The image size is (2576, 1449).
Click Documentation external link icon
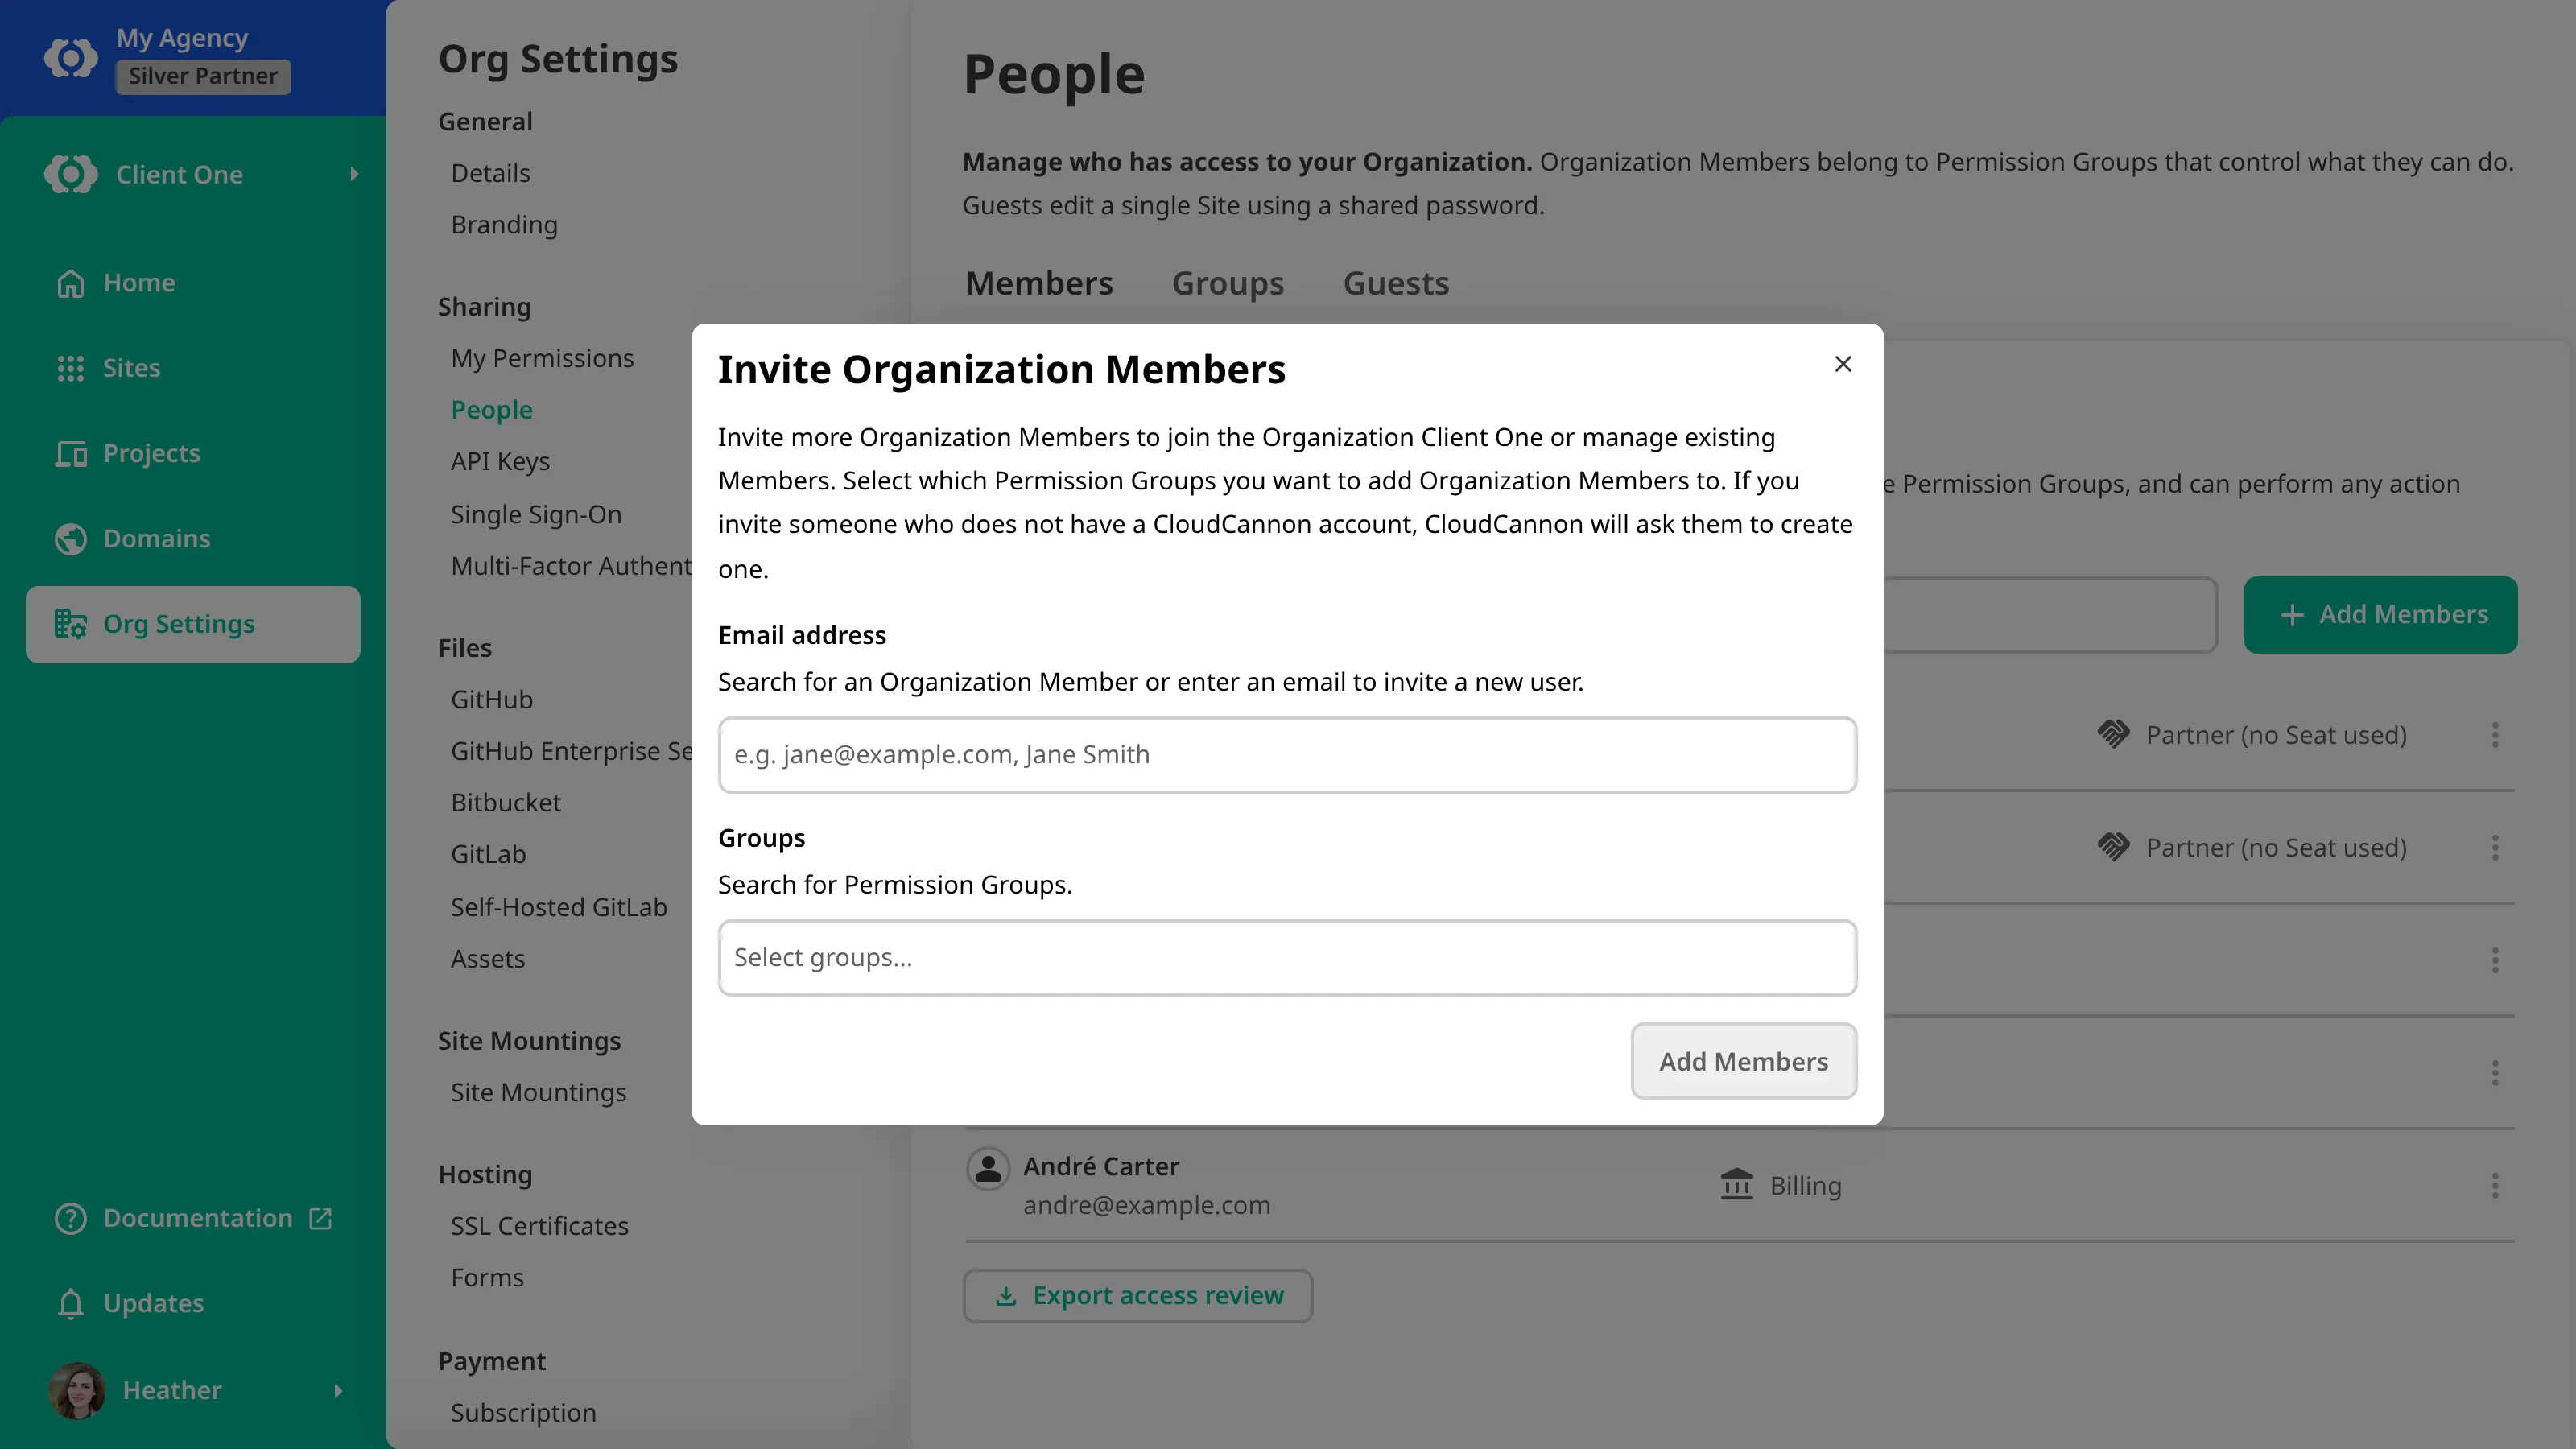click(x=320, y=1218)
